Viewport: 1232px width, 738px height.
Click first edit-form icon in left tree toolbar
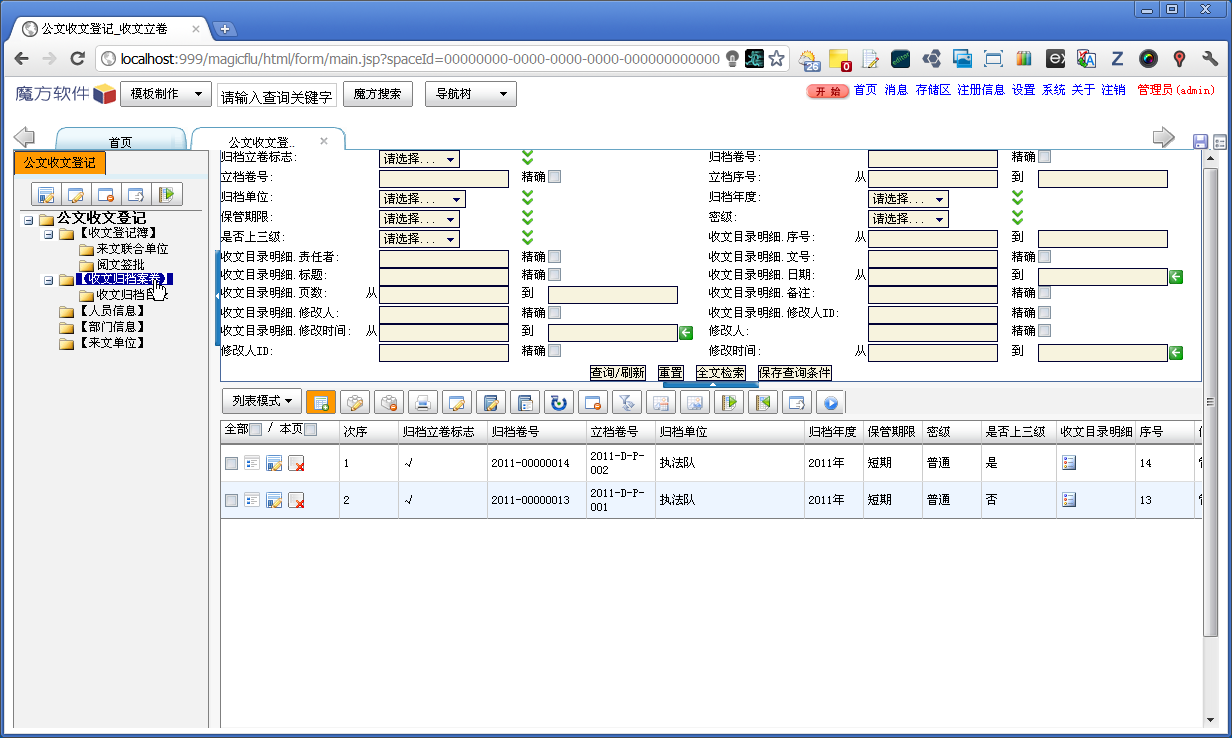(45, 194)
